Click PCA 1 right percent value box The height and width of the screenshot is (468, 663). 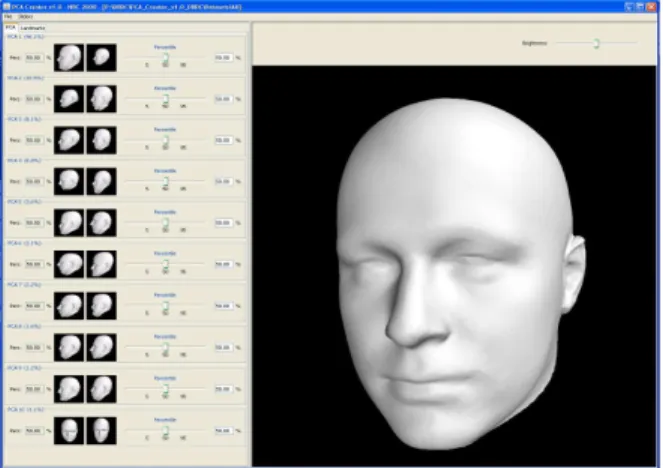coord(223,57)
